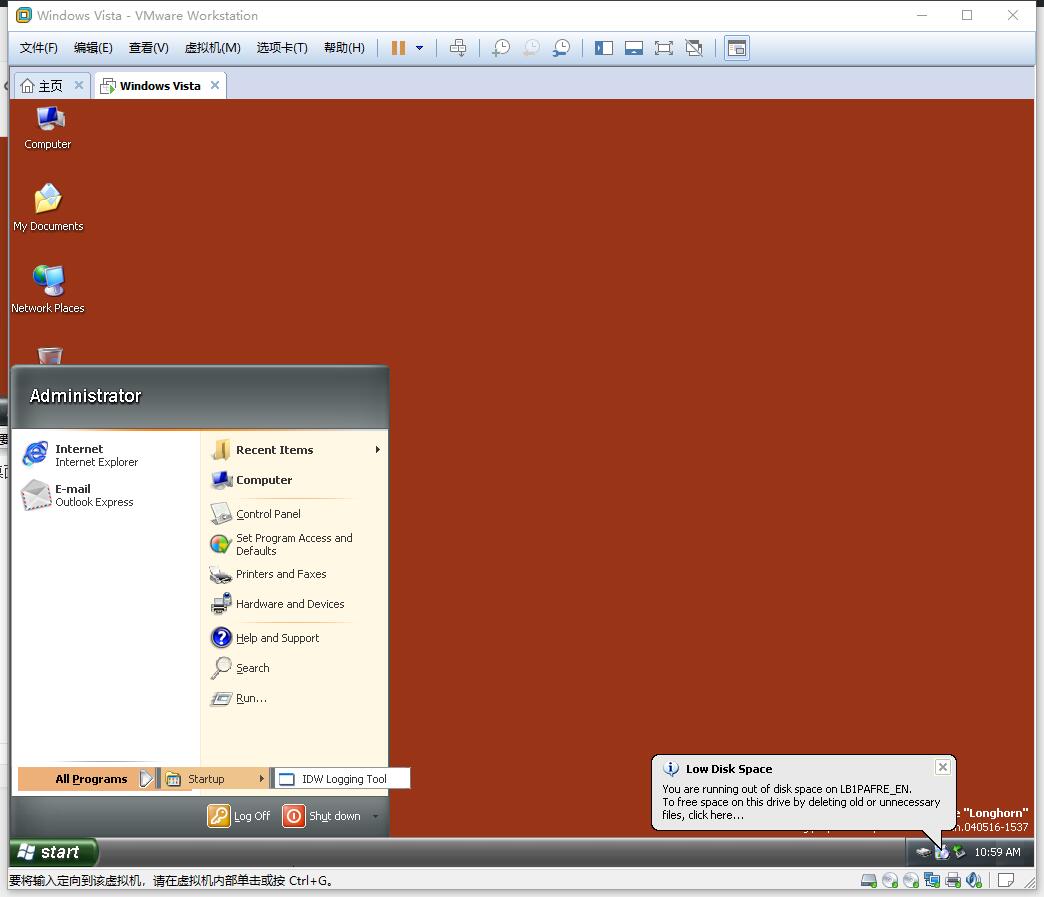The image size is (1044, 897).
Task: Select the Network Places desktop icon
Action: 48,290
